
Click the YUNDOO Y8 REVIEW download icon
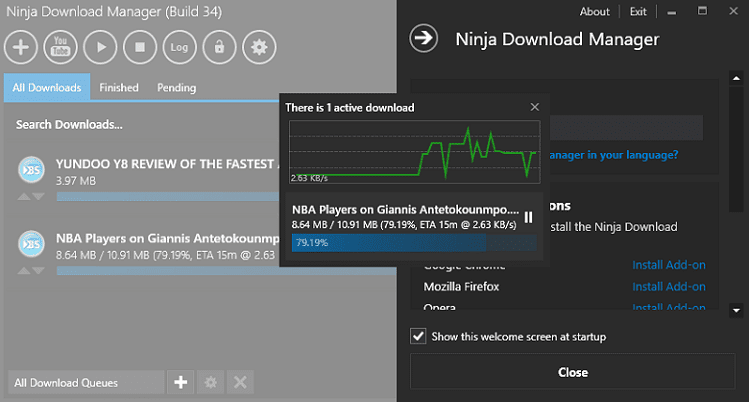(32, 169)
